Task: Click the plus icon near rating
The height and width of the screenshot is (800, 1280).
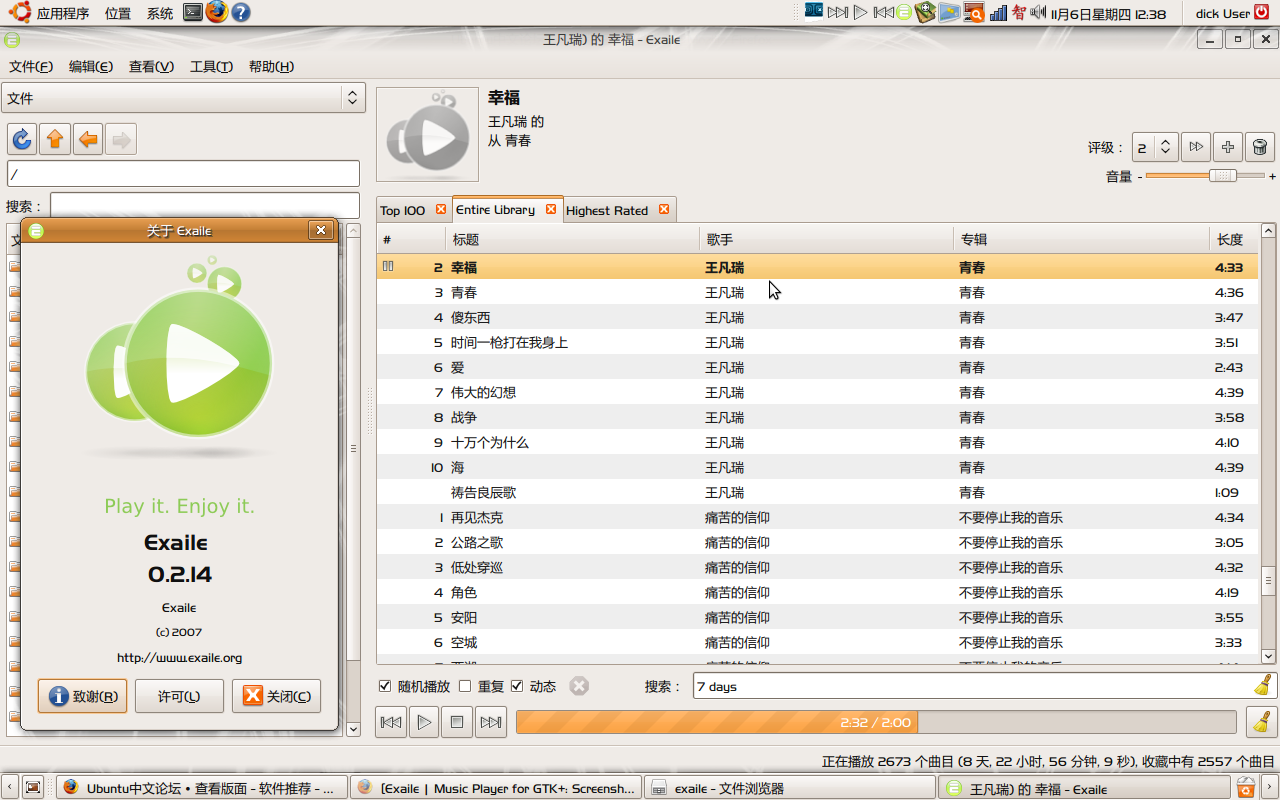Action: click(x=1228, y=147)
